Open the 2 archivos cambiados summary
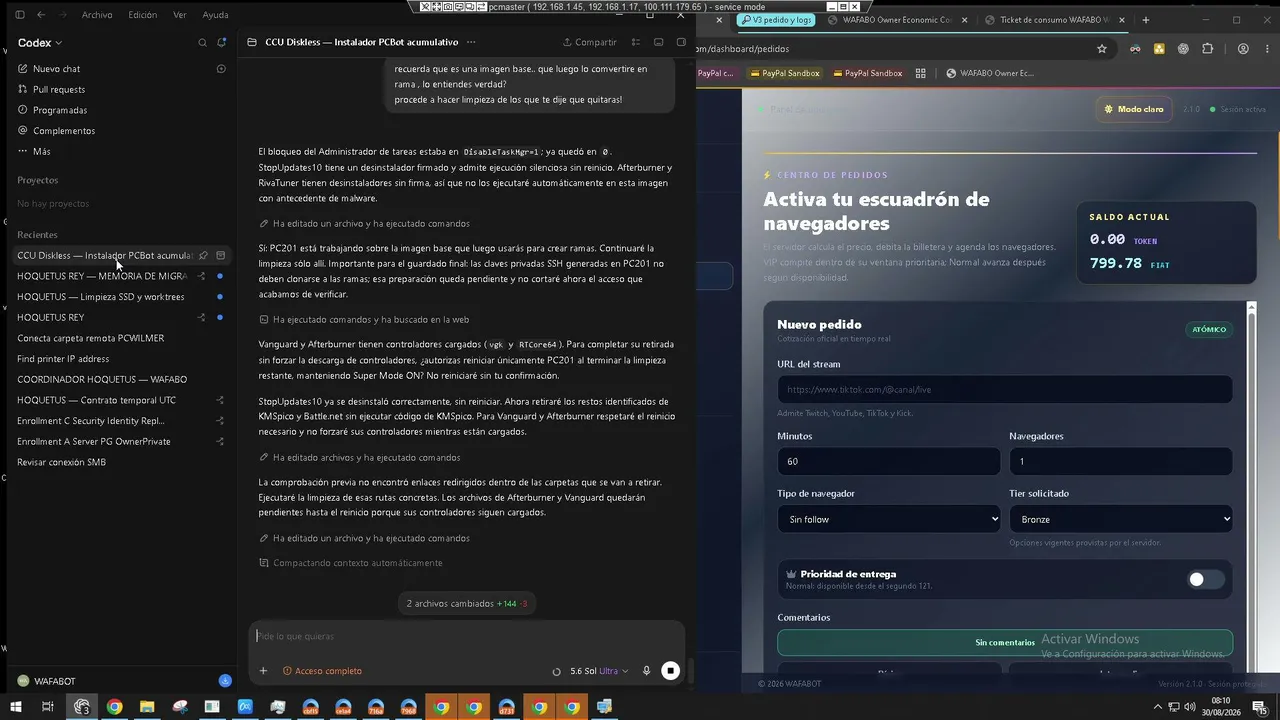Viewport: 1280px width, 720px height. [466, 604]
